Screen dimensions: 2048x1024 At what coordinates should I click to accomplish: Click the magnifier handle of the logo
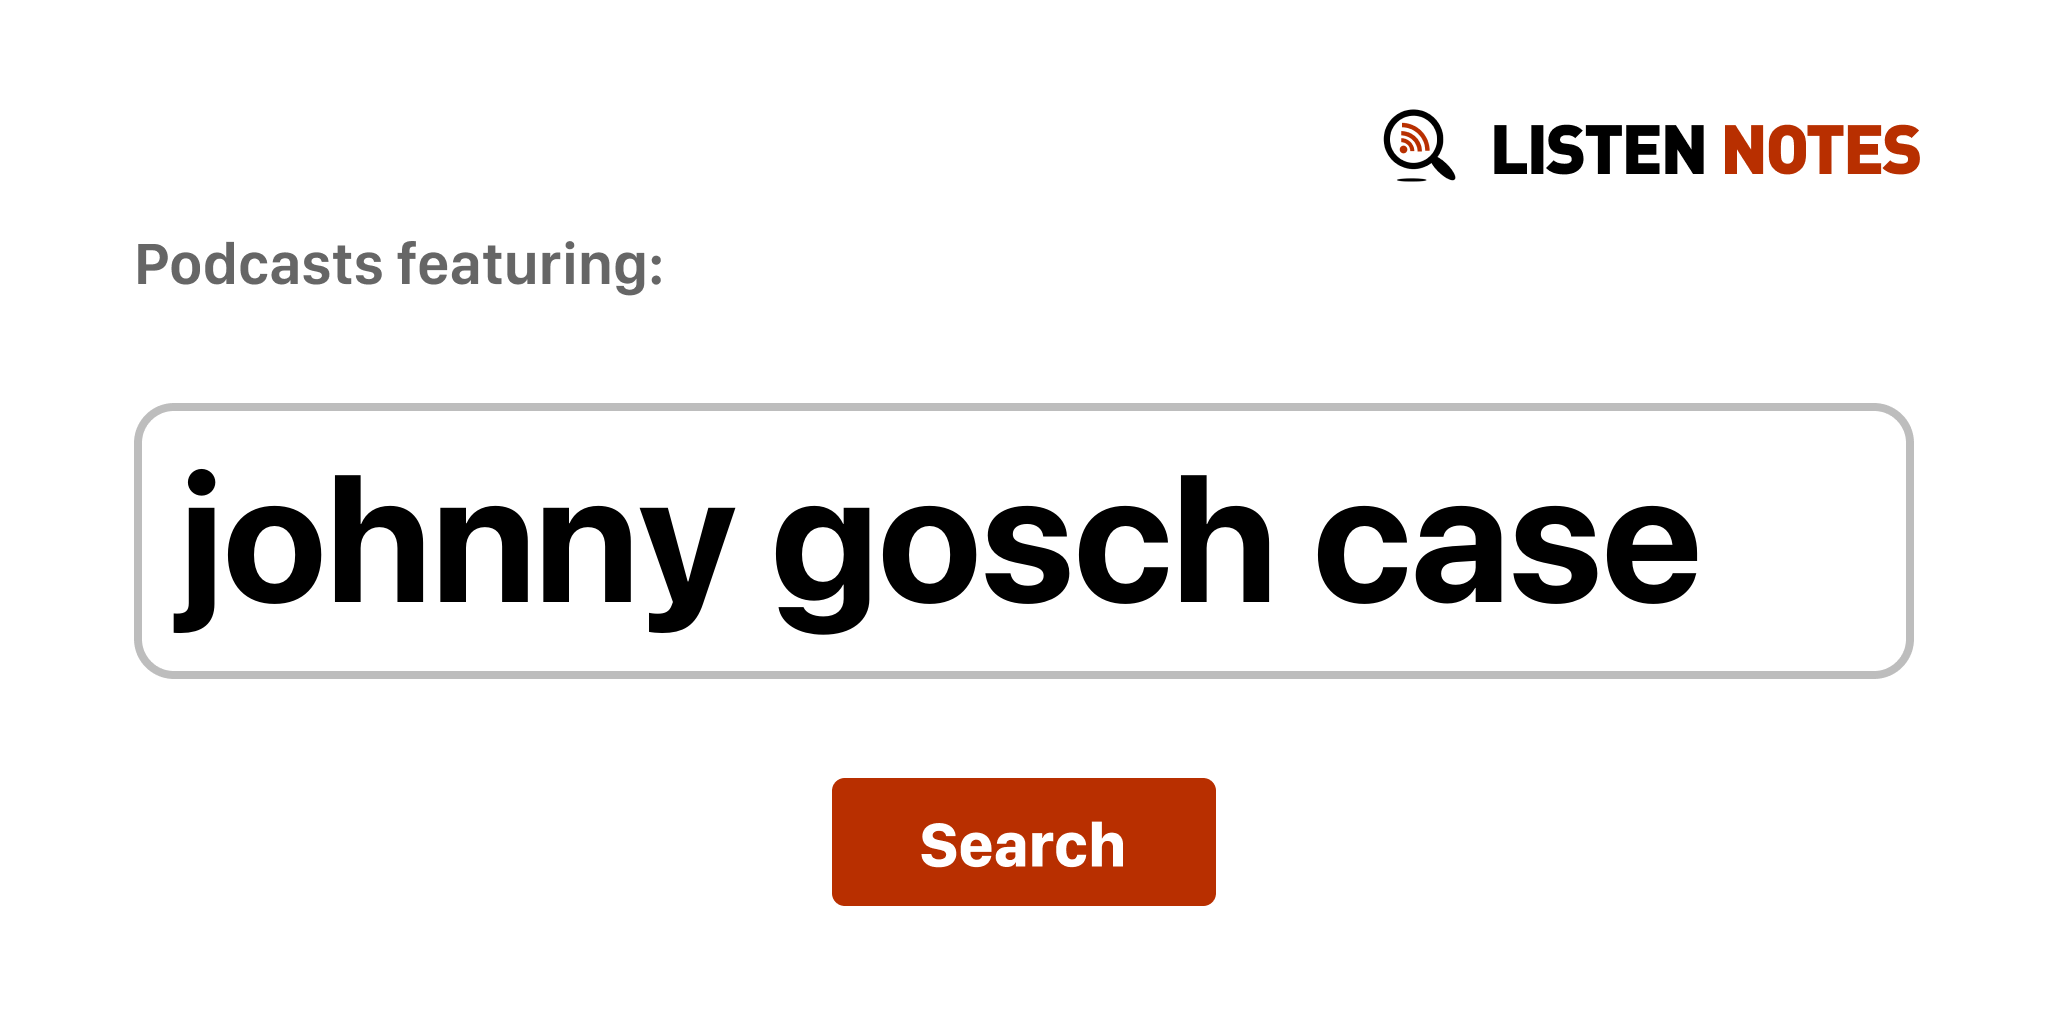(1443, 167)
